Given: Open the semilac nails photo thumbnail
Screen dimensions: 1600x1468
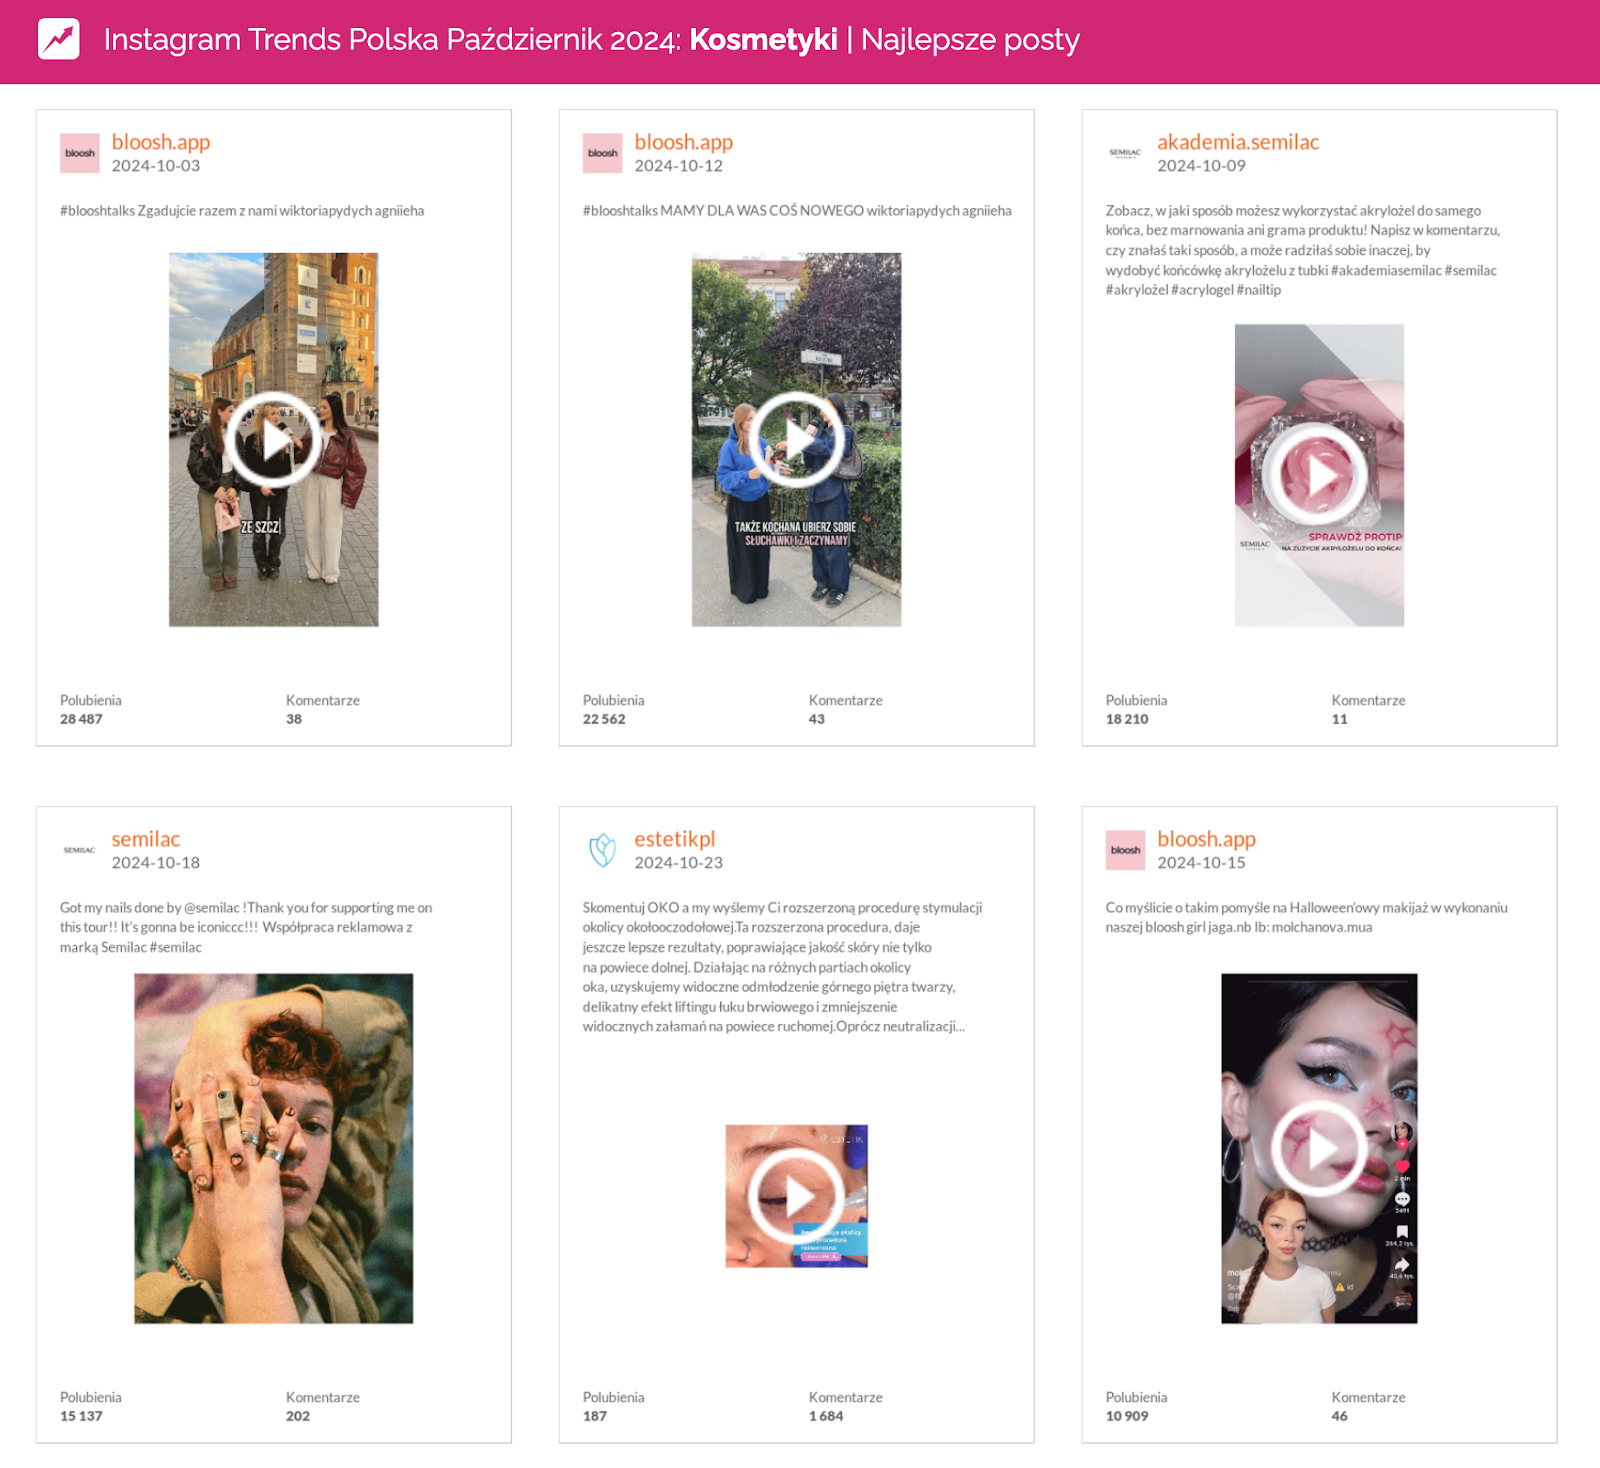Looking at the screenshot, I should tap(273, 1148).
